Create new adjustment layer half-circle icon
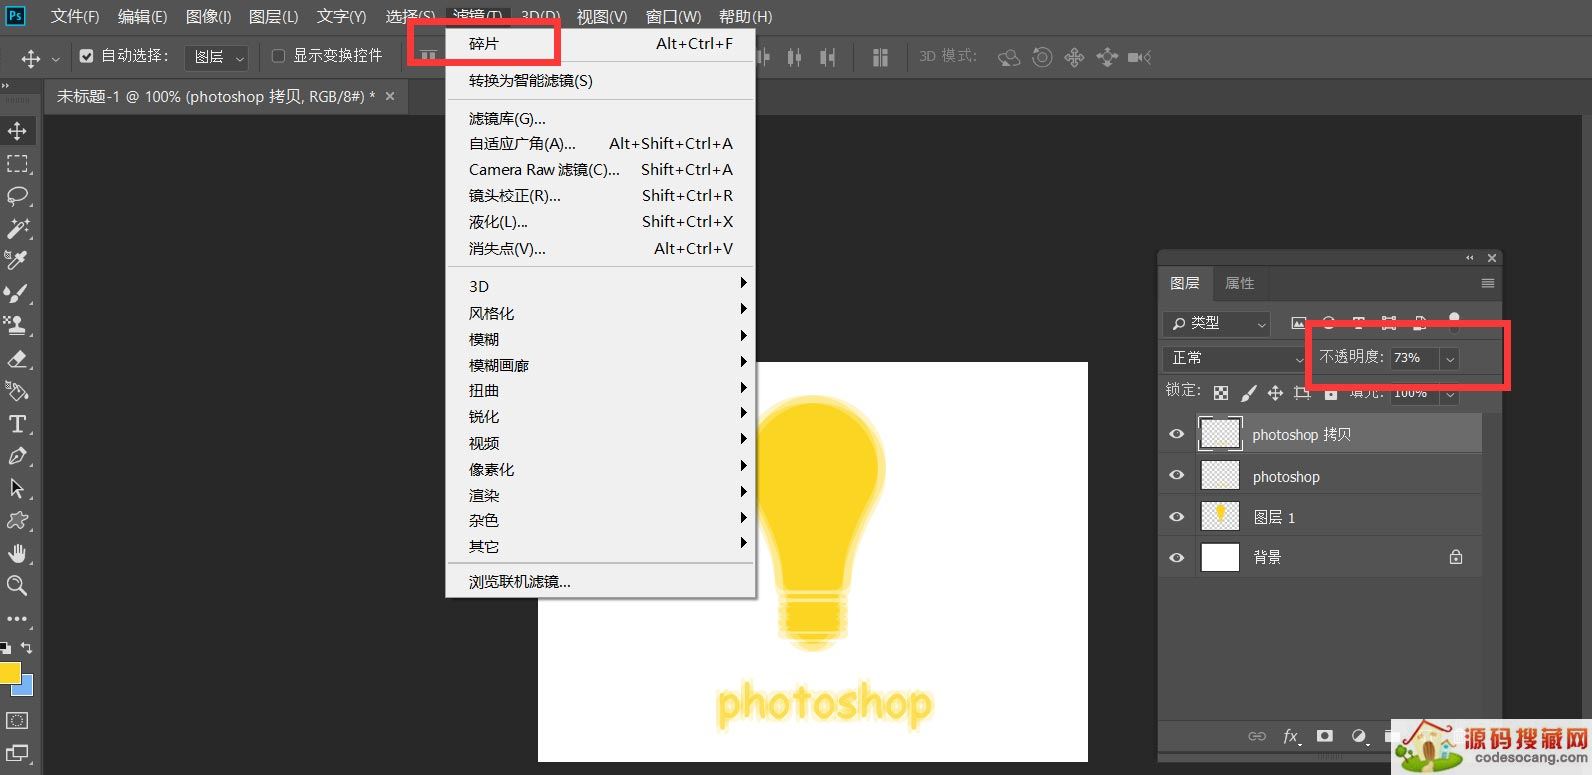The height and width of the screenshot is (775, 1592). (1358, 736)
